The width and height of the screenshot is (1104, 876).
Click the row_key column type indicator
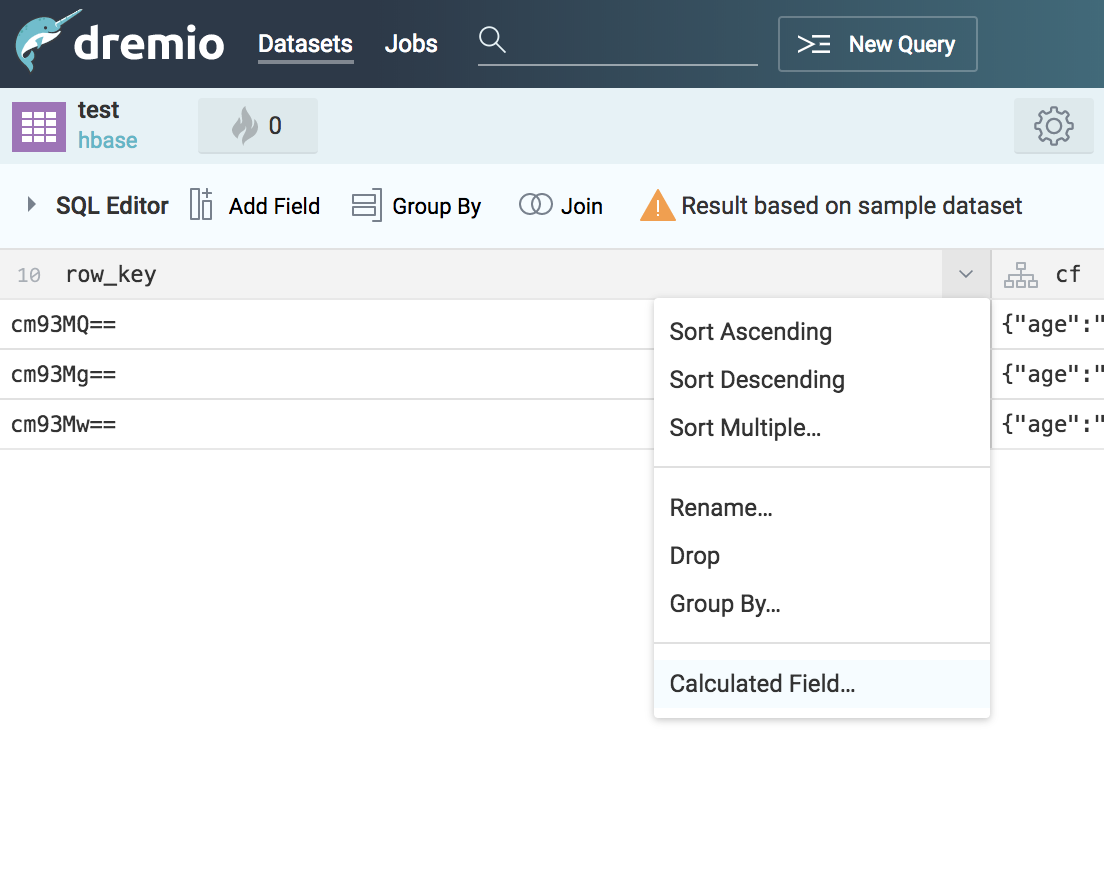pos(29,275)
